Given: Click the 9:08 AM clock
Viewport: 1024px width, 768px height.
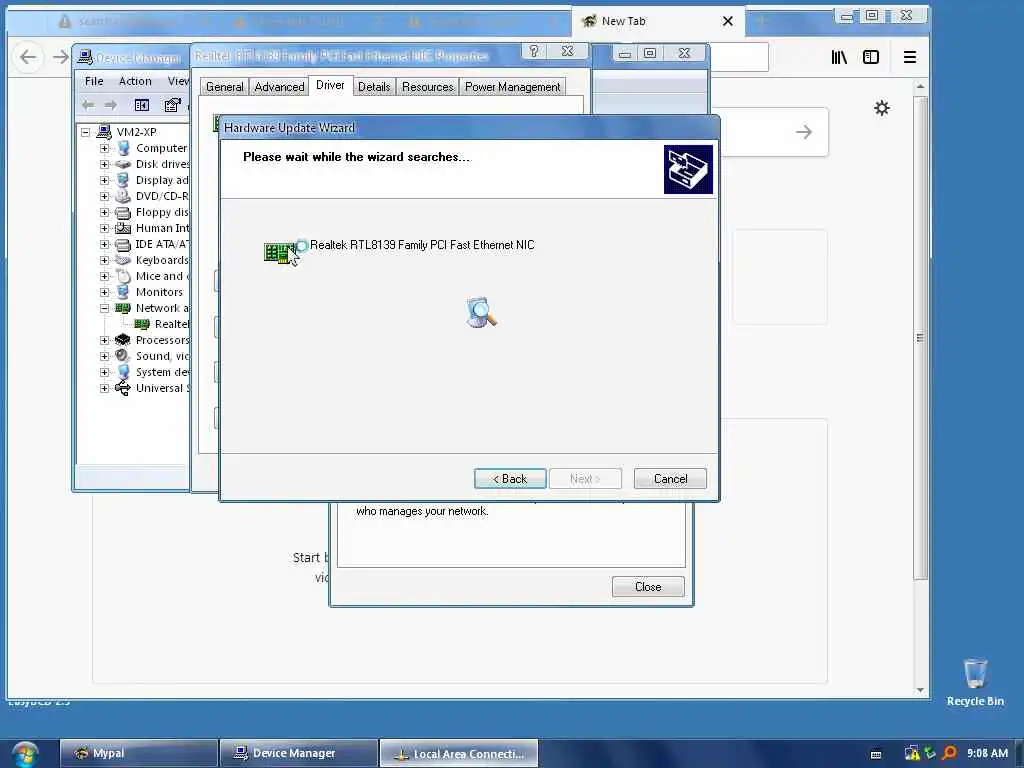Looking at the screenshot, I should [987, 753].
